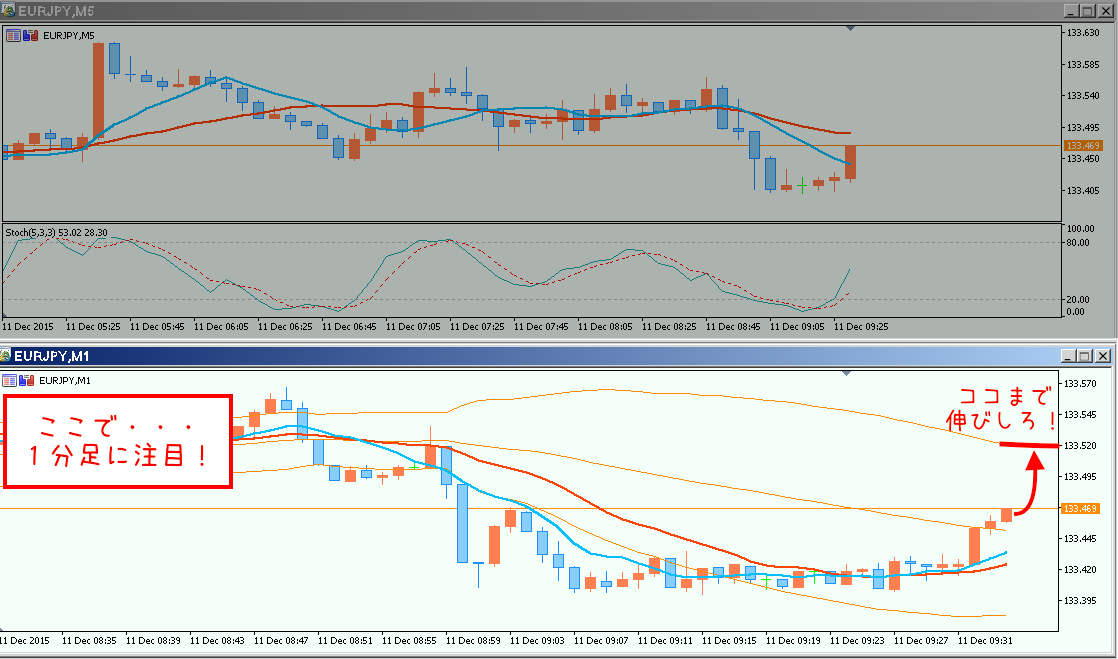Image resolution: width=1118 pixels, height=659 pixels.
Task: Click the EURJPY,M5 title bar window icon
Action: point(8,9)
